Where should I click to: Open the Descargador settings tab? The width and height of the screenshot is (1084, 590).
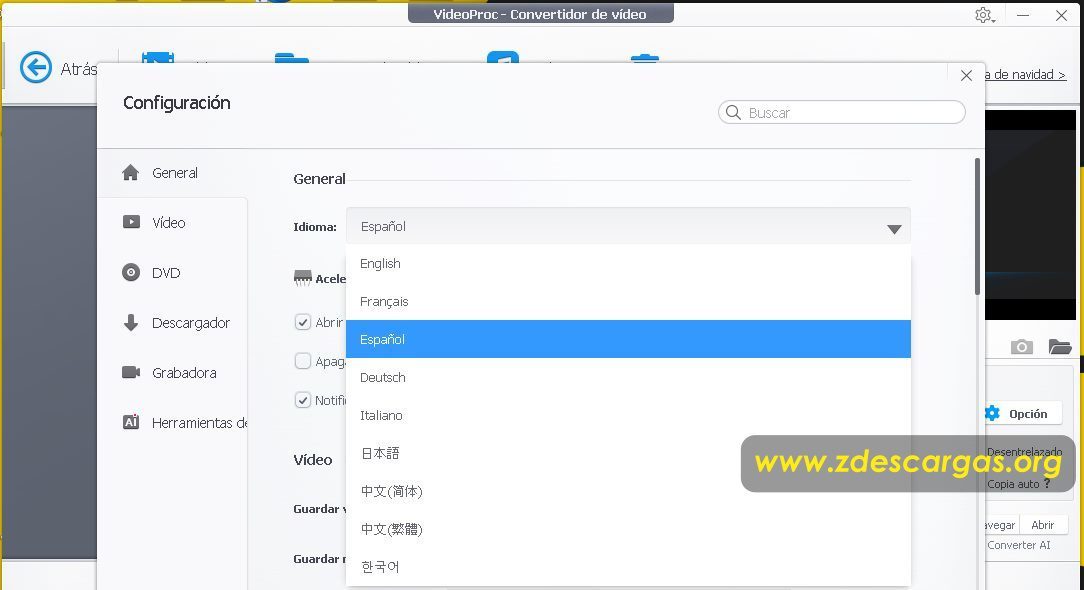(x=172, y=322)
